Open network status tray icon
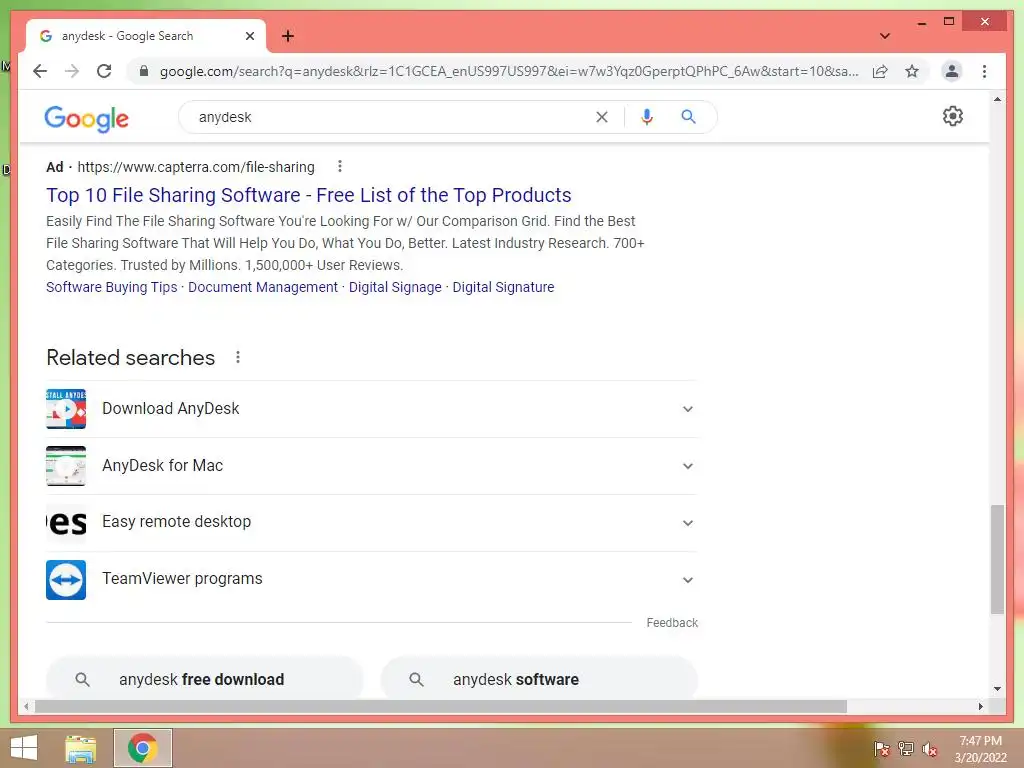1024x768 pixels. coord(906,748)
